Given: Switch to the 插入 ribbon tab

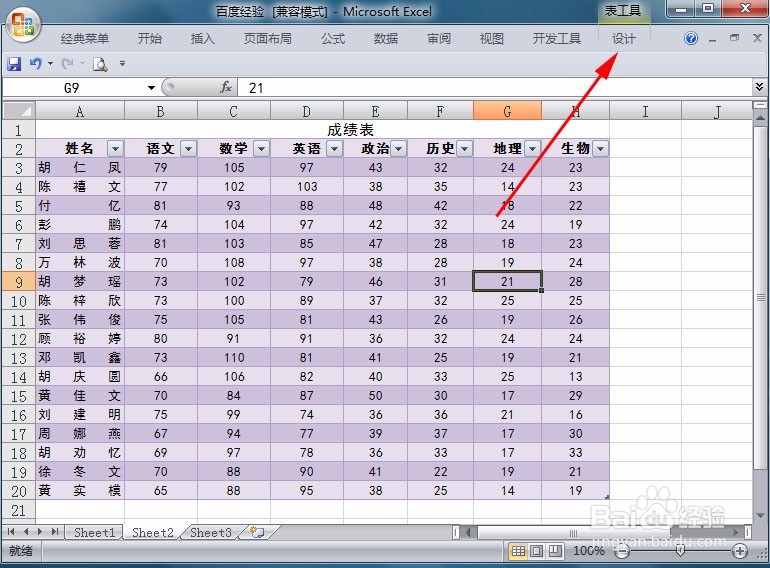Looking at the screenshot, I should pos(202,38).
